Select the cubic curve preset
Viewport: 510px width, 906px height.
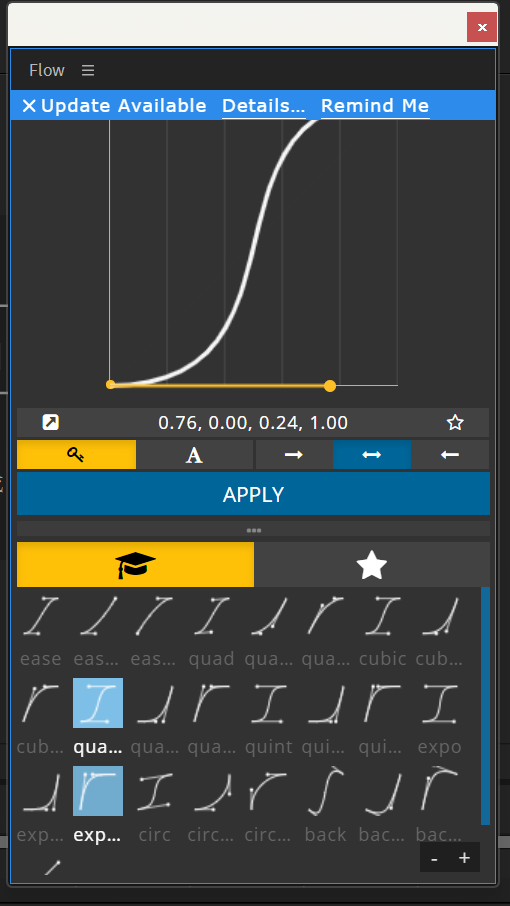pyautogui.click(x=382, y=630)
